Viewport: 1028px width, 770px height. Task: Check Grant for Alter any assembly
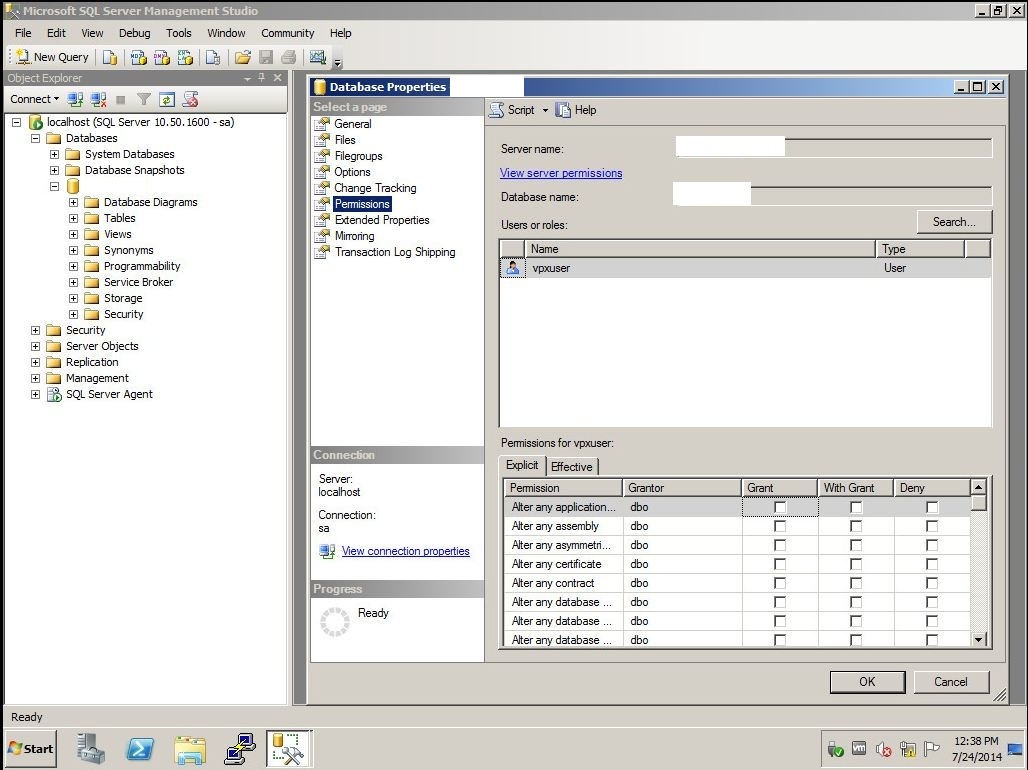click(780, 526)
